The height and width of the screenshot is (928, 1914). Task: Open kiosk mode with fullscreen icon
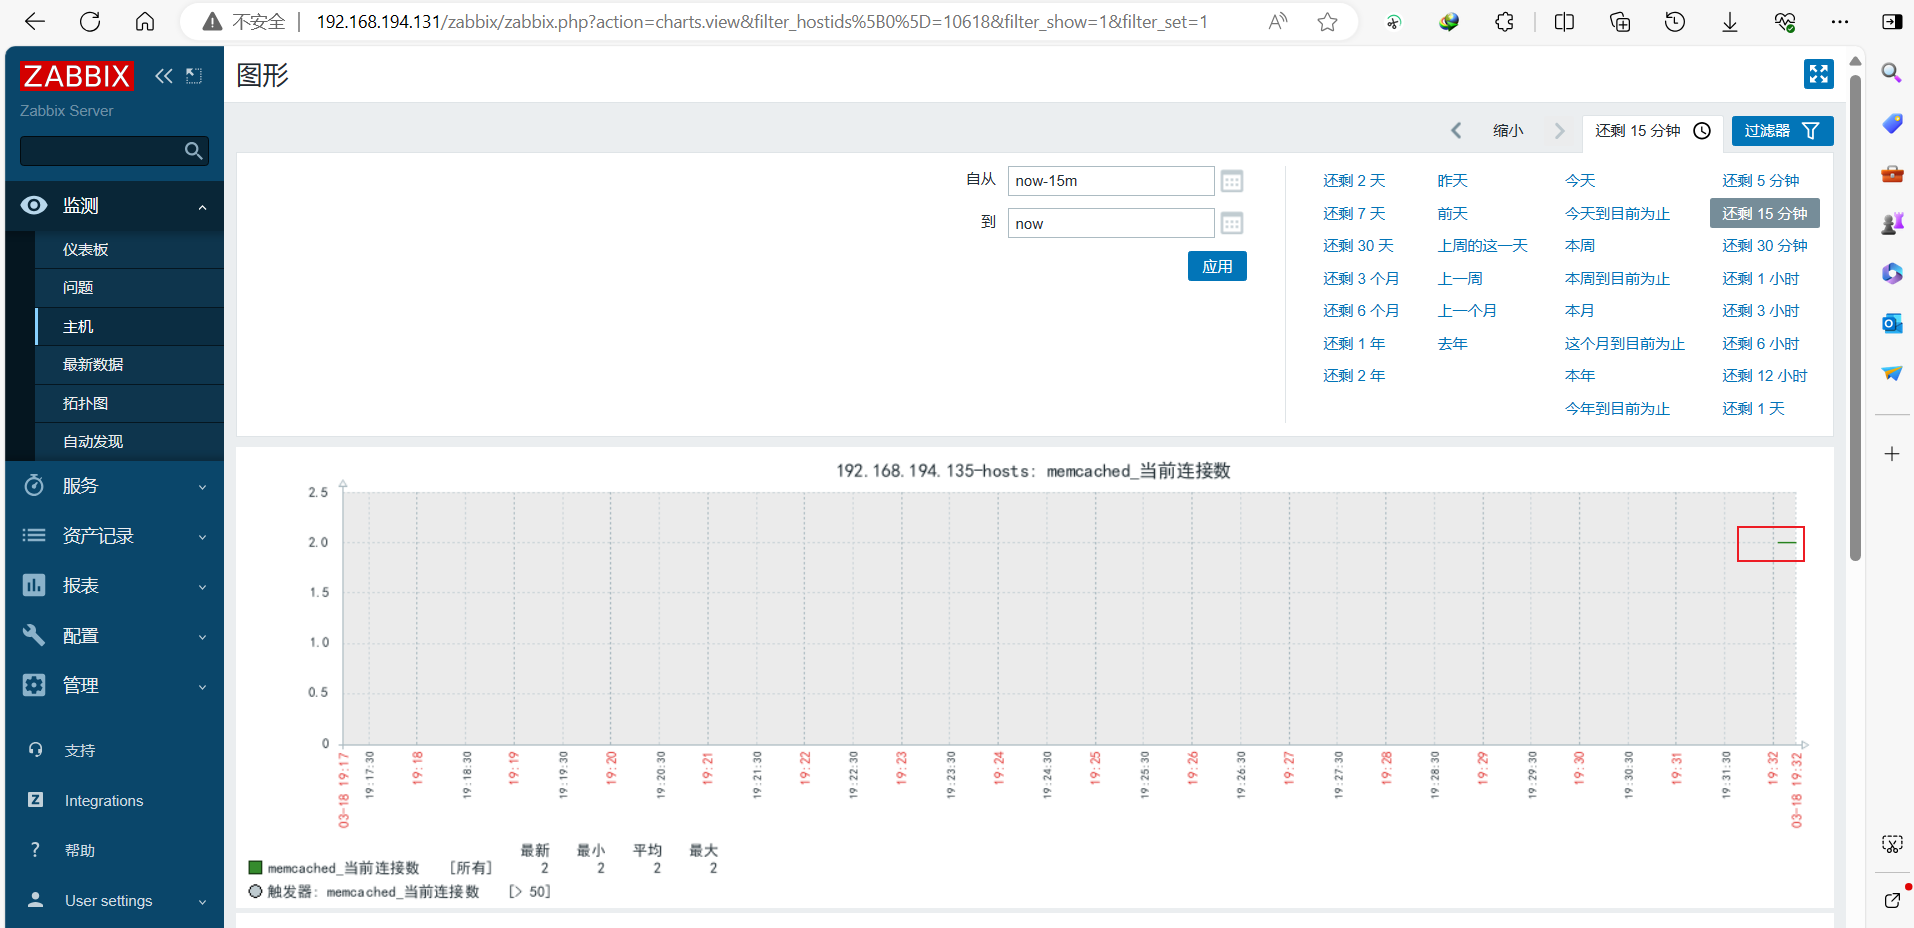tap(1818, 74)
